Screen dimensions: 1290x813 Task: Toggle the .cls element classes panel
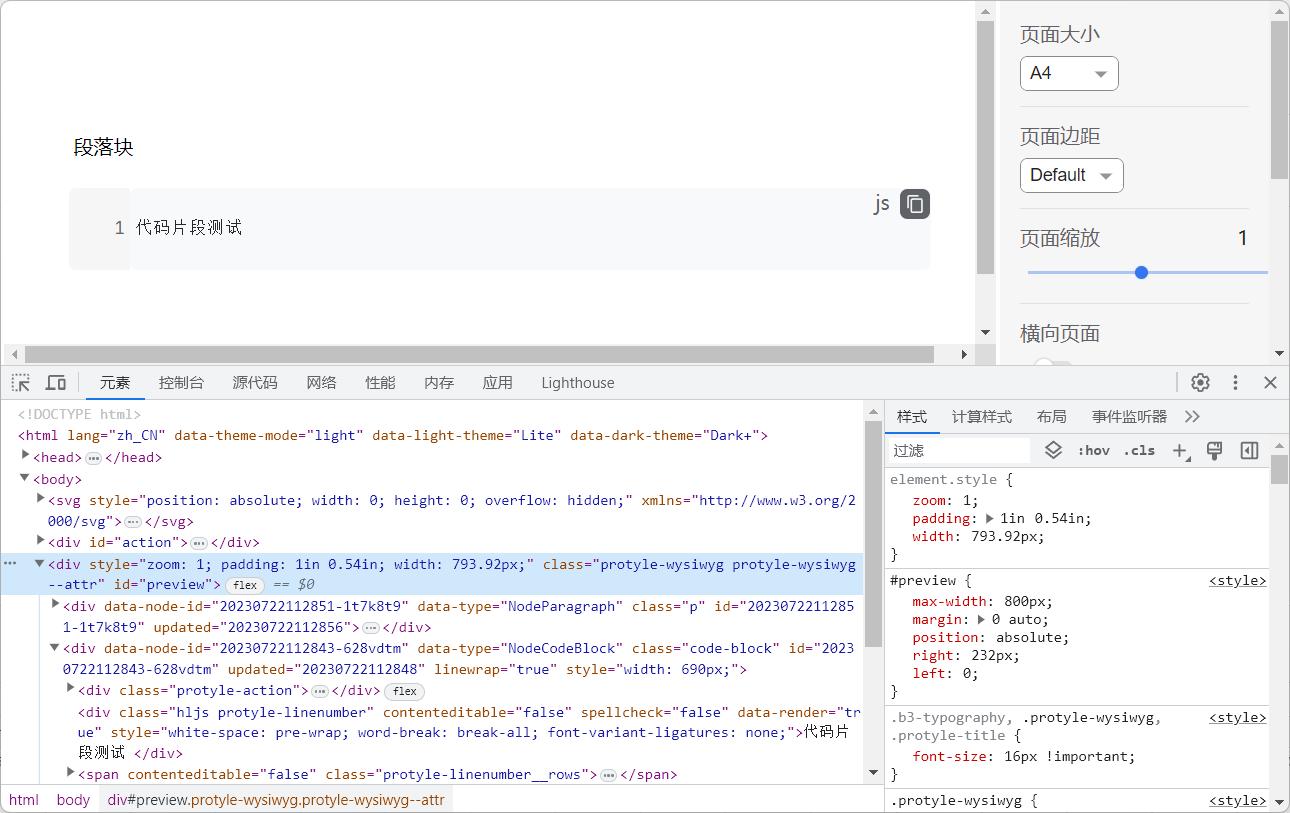(x=1139, y=451)
